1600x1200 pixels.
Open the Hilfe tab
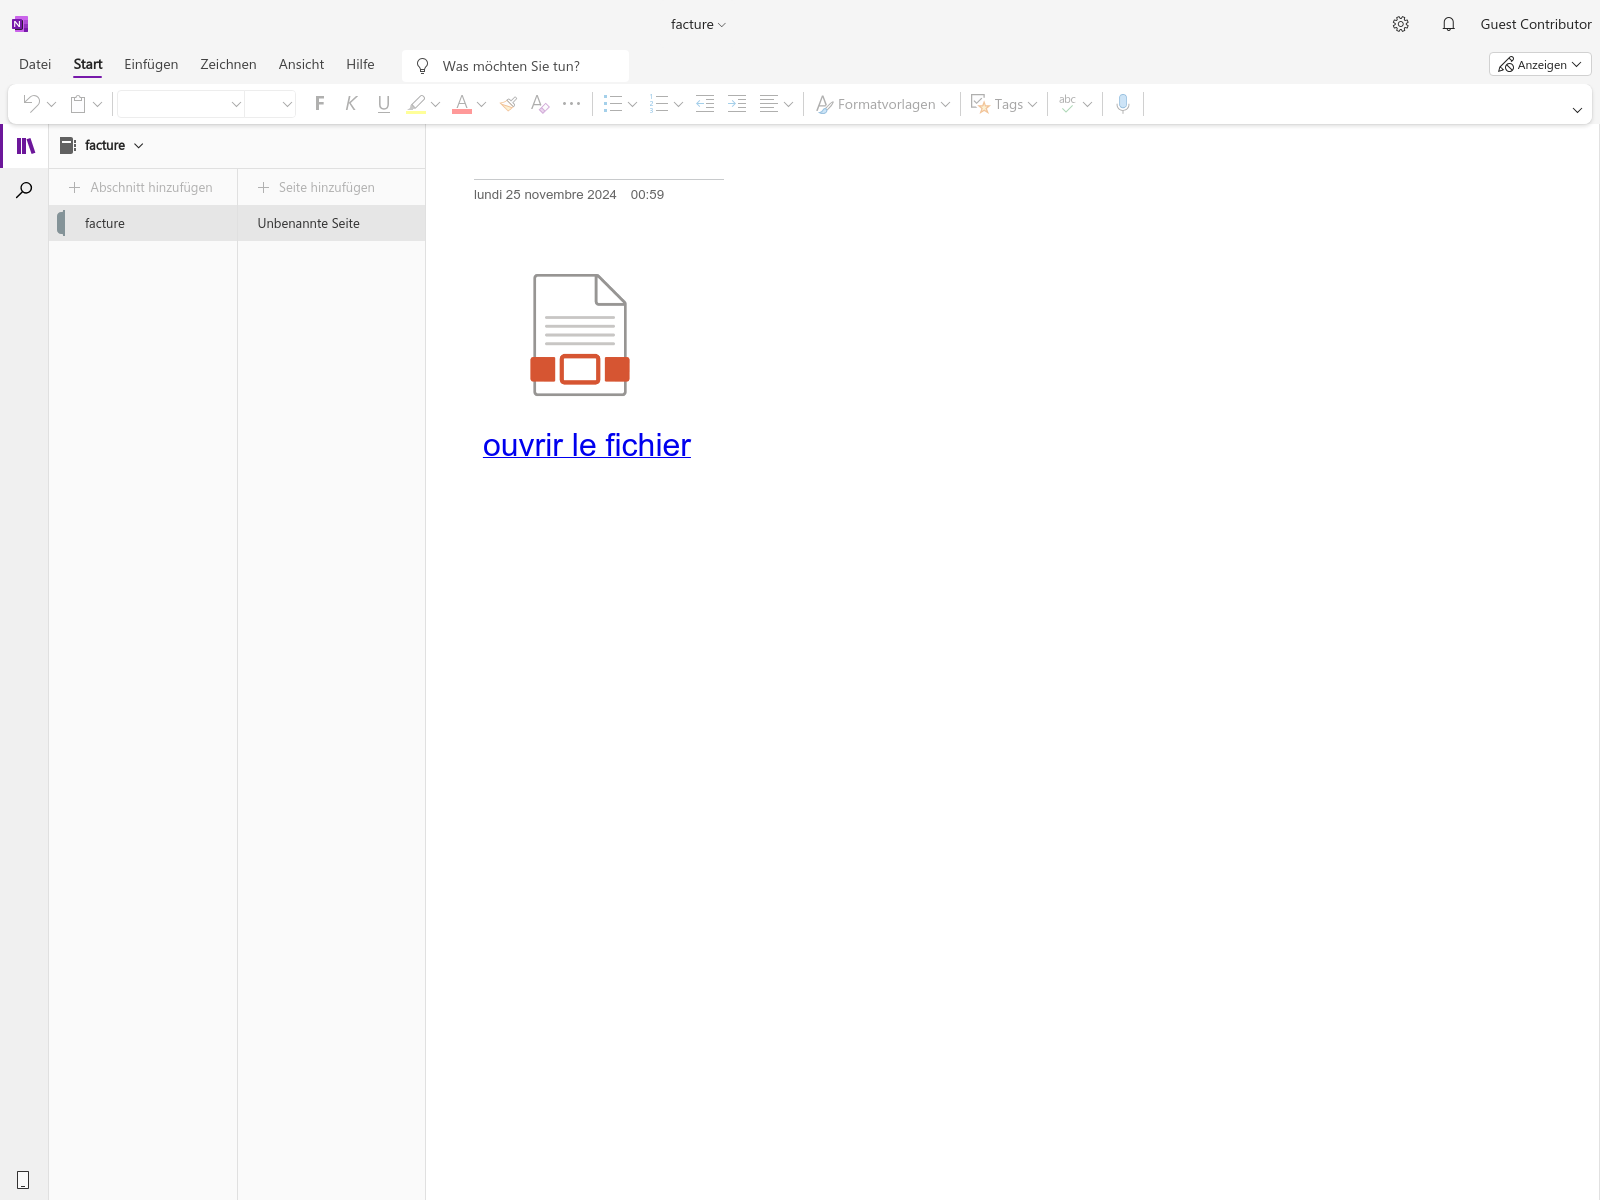point(360,64)
